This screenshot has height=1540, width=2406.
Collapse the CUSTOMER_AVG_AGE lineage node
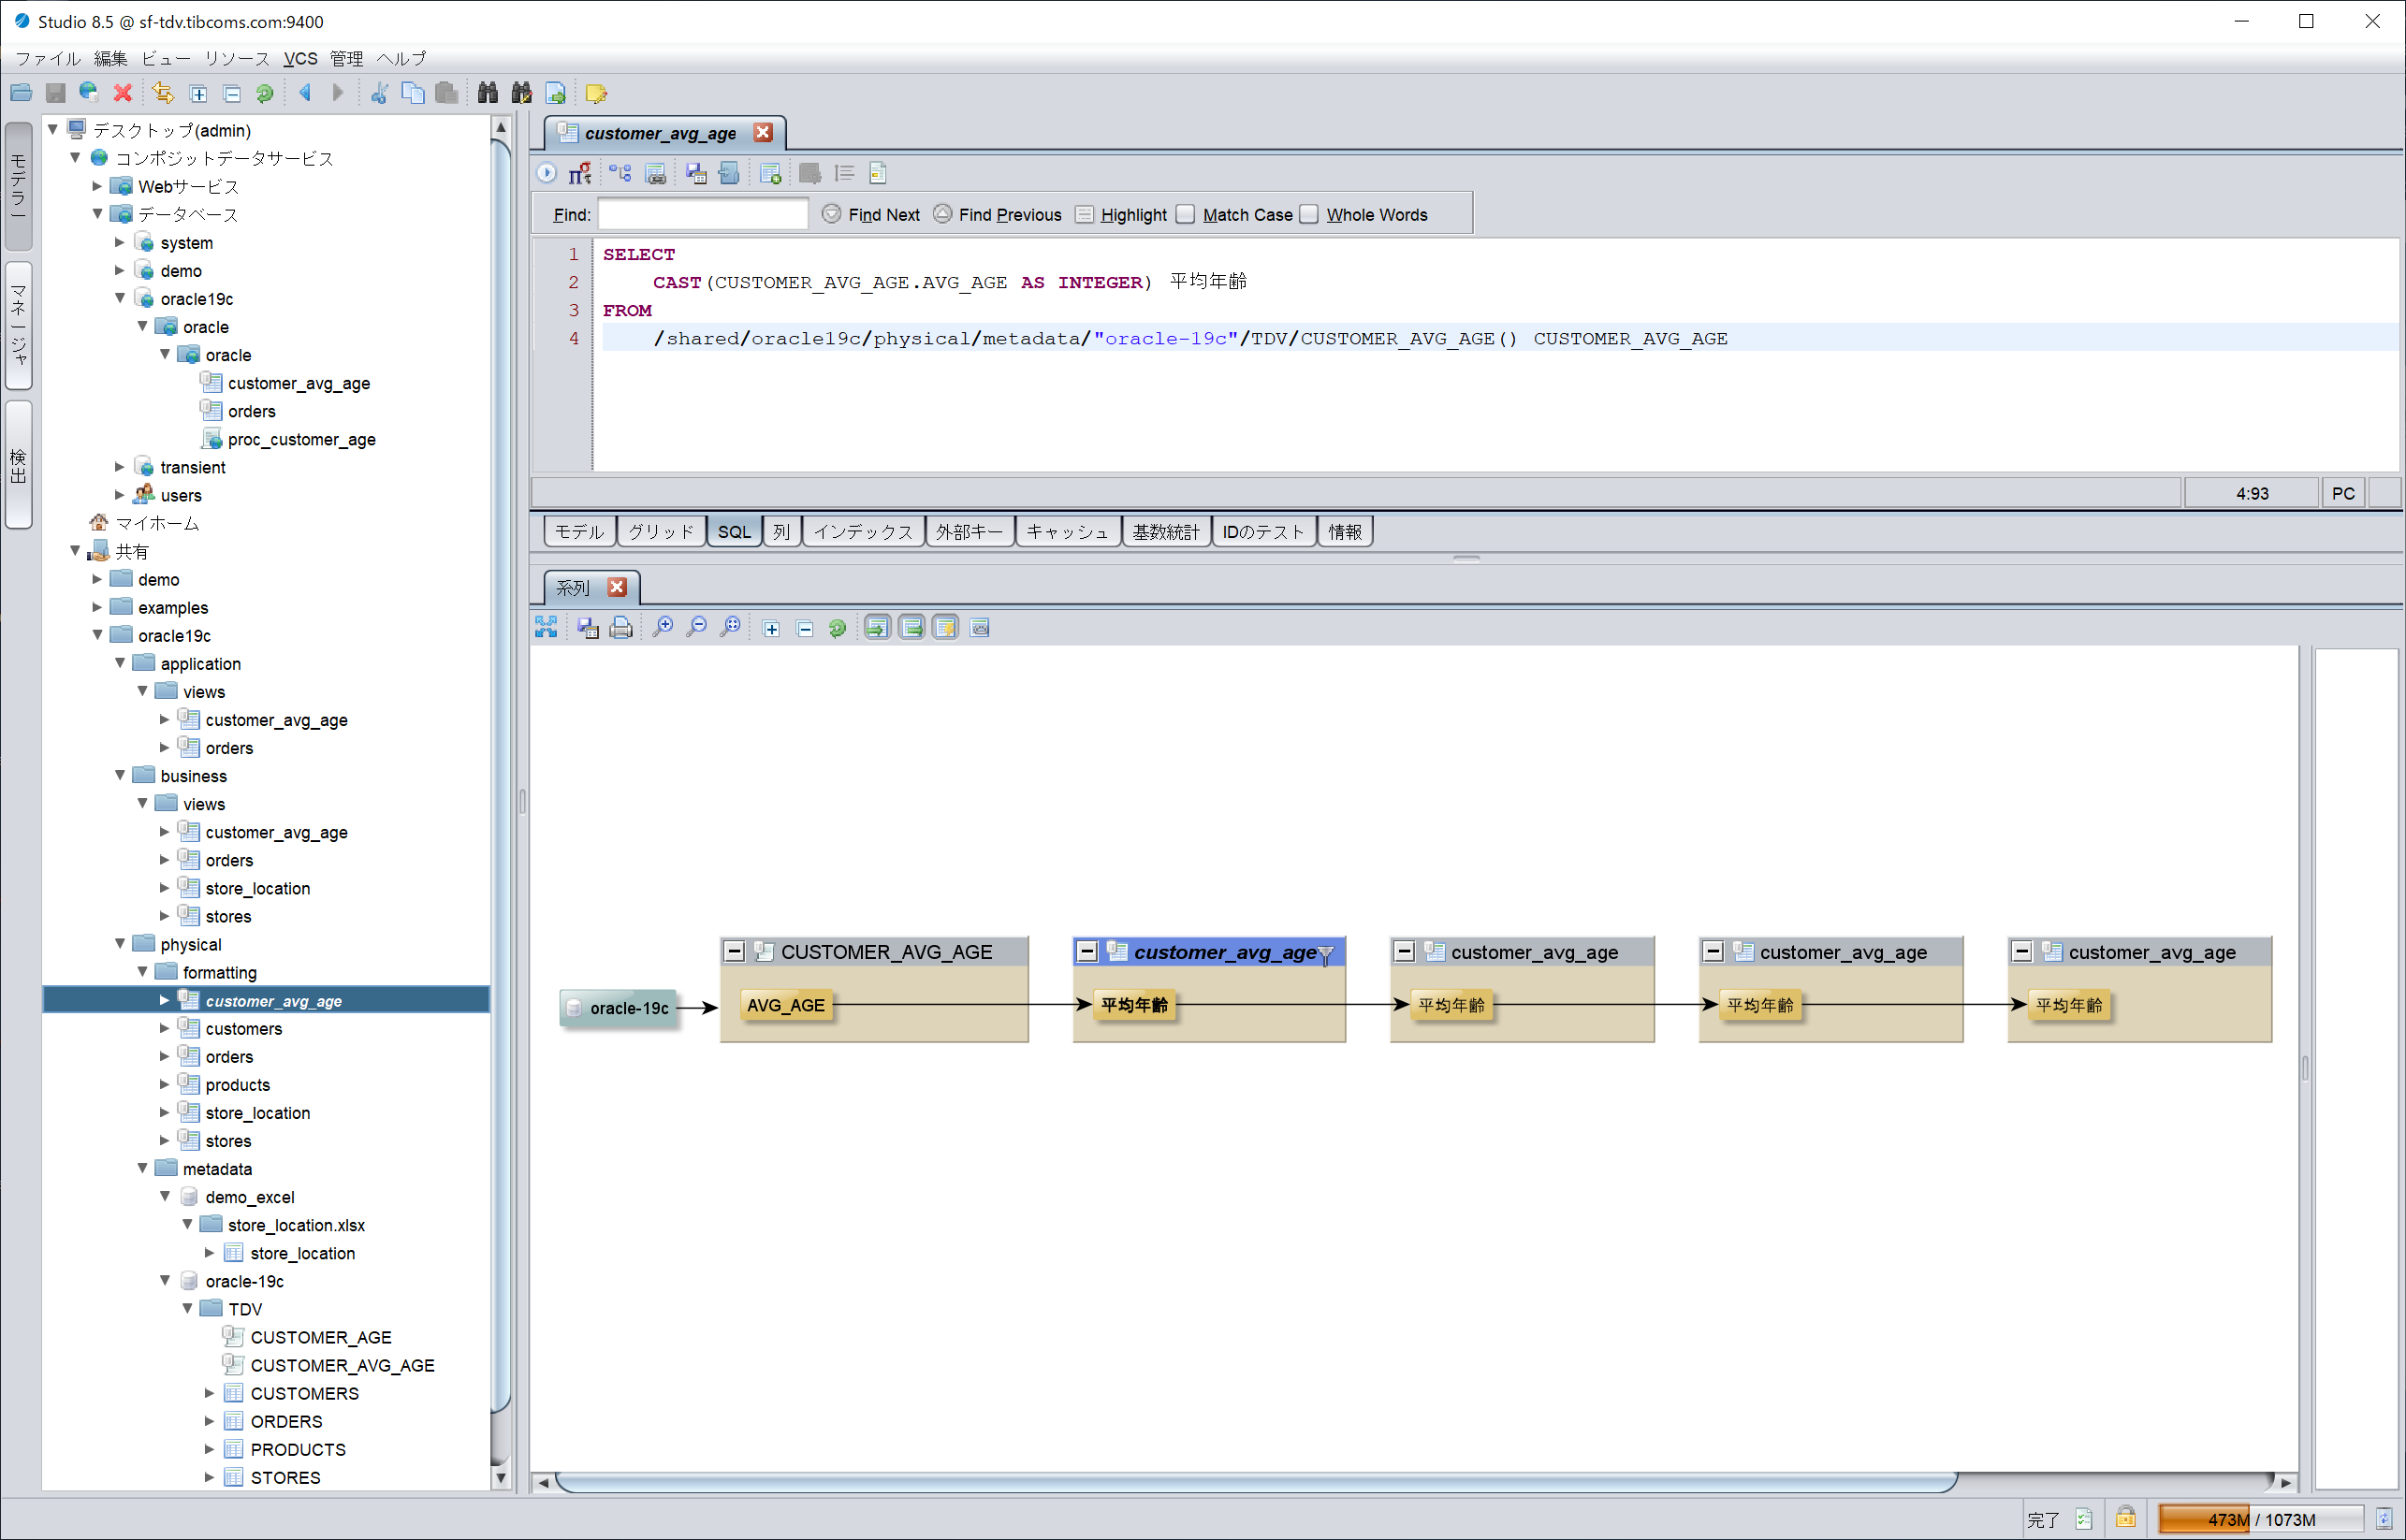point(734,952)
